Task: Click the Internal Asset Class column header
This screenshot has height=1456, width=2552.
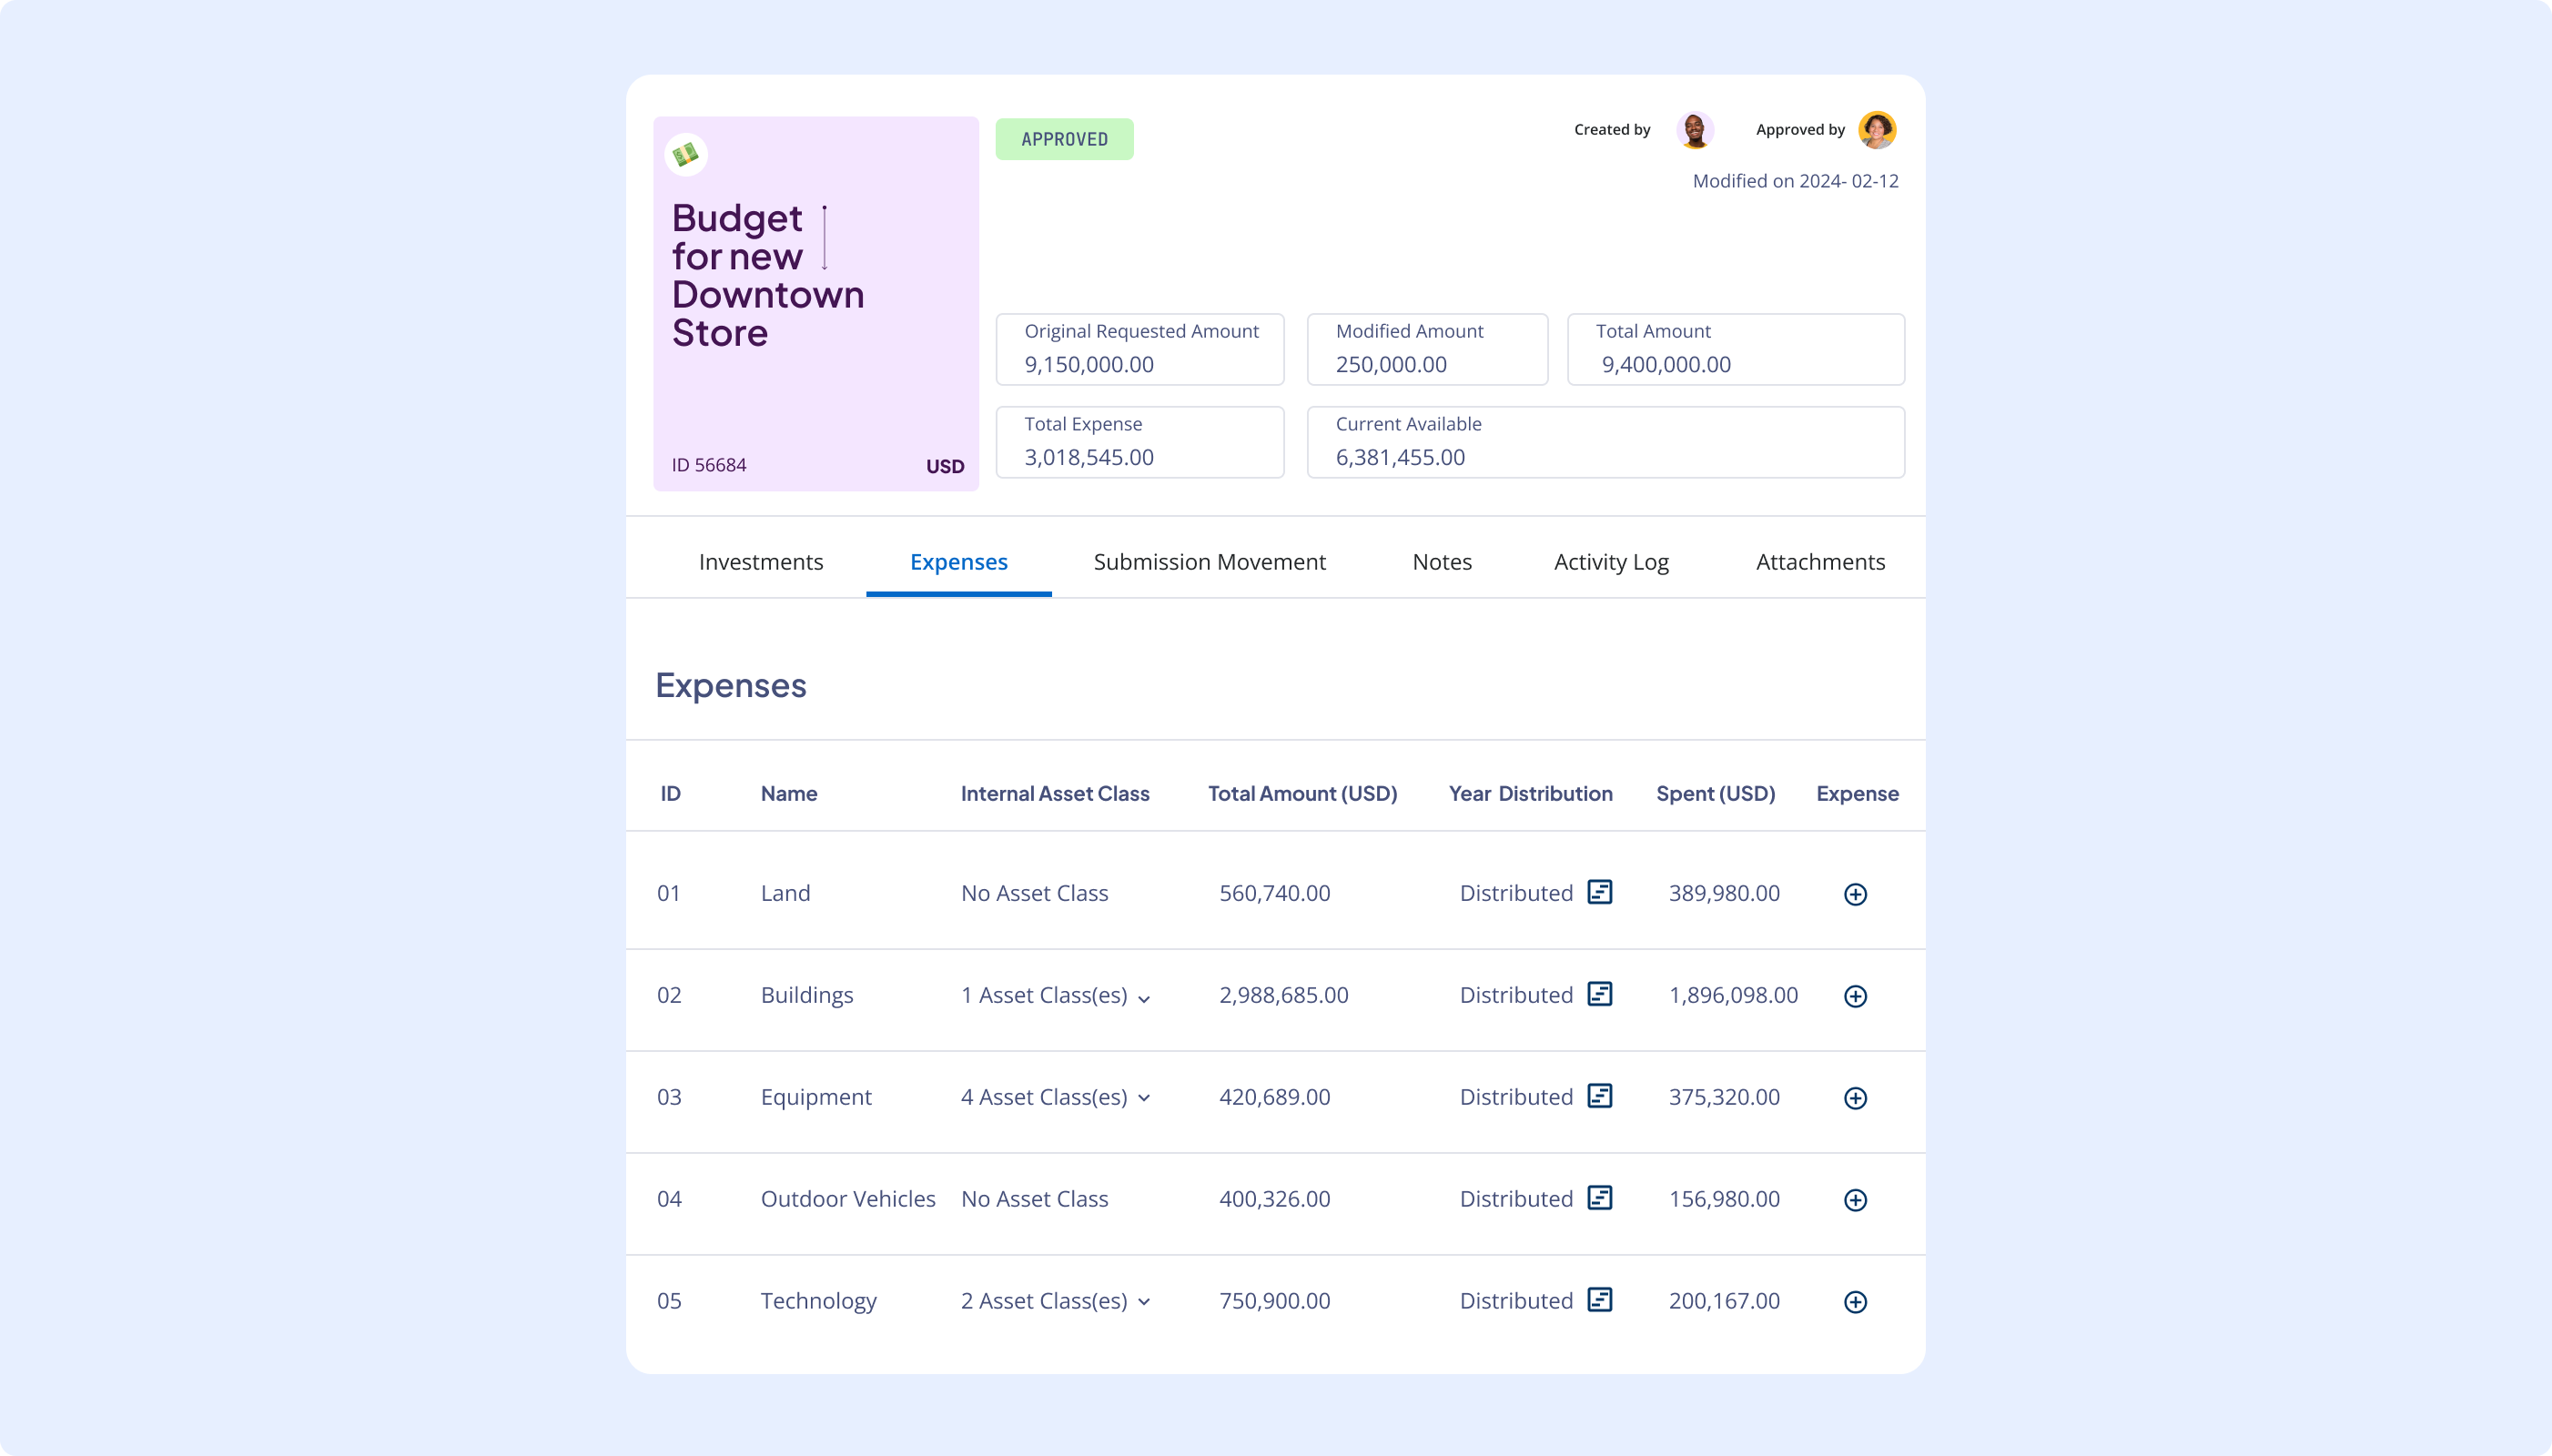Action: click(1055, 794)
